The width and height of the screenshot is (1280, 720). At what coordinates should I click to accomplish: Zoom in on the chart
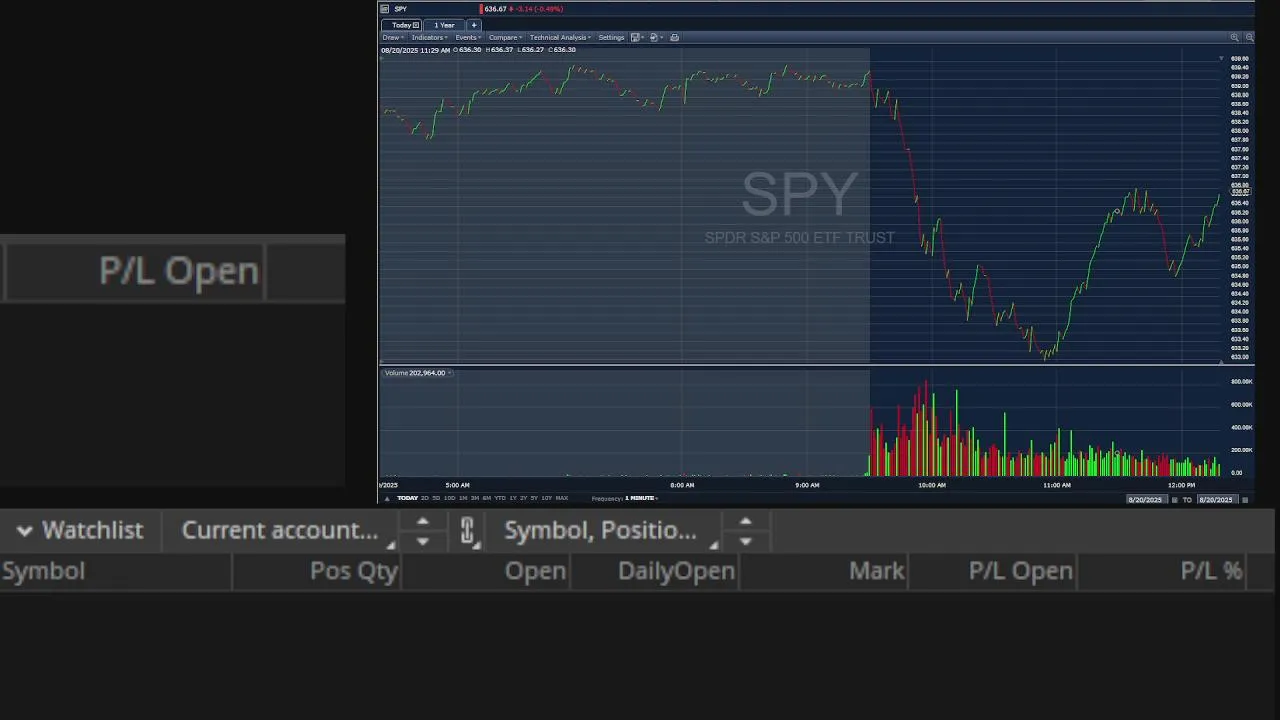1234,37
